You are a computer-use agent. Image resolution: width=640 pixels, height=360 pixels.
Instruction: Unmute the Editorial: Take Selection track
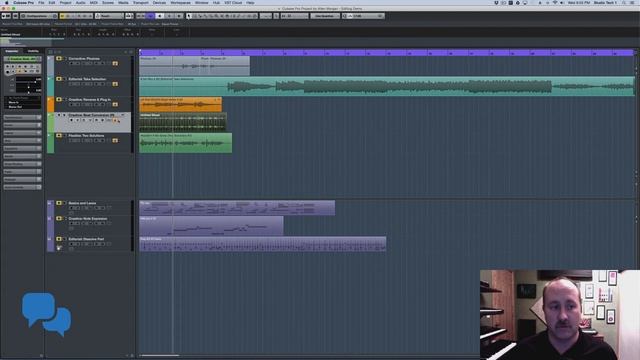tap(59, 79)
